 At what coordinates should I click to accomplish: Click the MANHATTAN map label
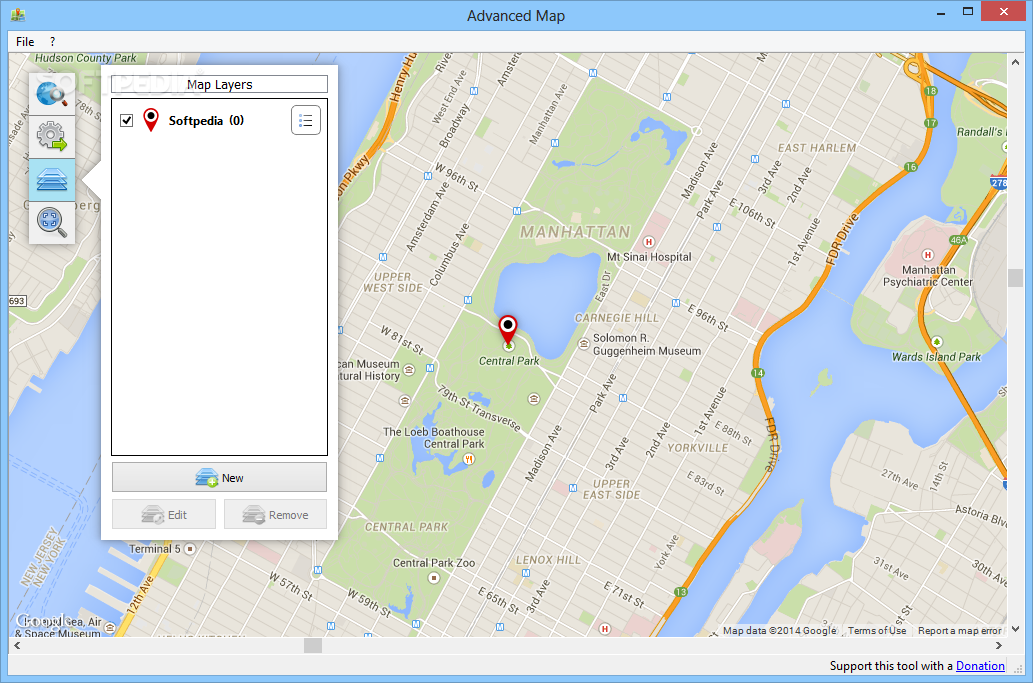pyautogui.click(x=575, y=232)
